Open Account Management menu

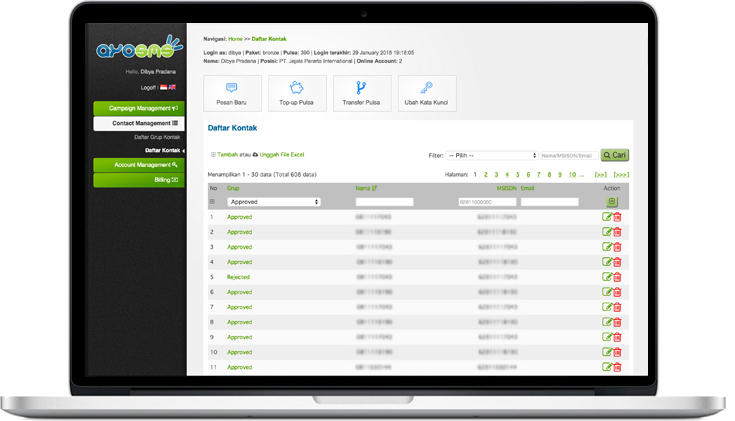141,167
